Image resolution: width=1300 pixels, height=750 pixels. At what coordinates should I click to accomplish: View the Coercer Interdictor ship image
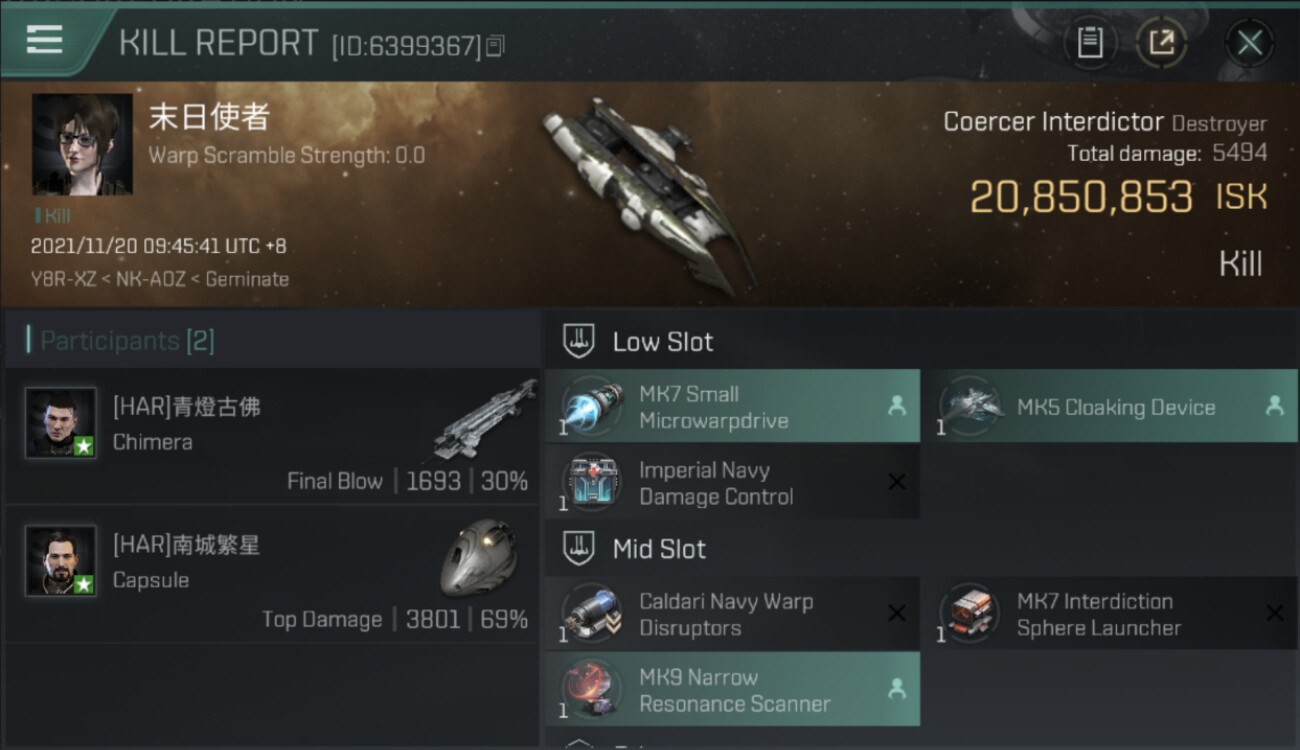coord(646,194)
